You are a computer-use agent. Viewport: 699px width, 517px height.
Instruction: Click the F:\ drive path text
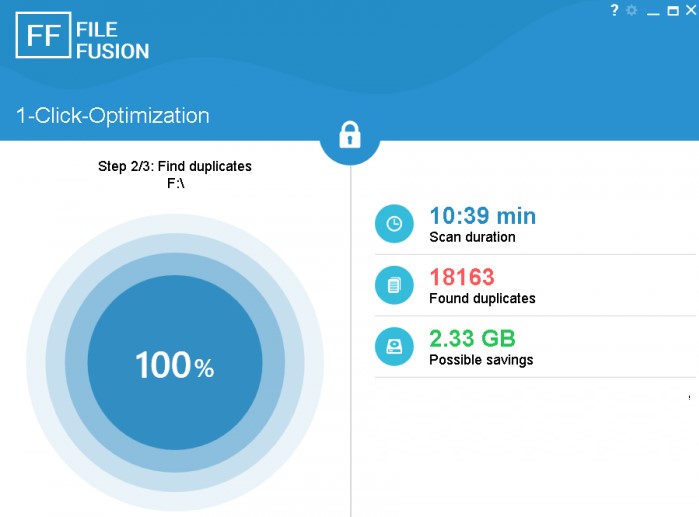click(176, 183)
